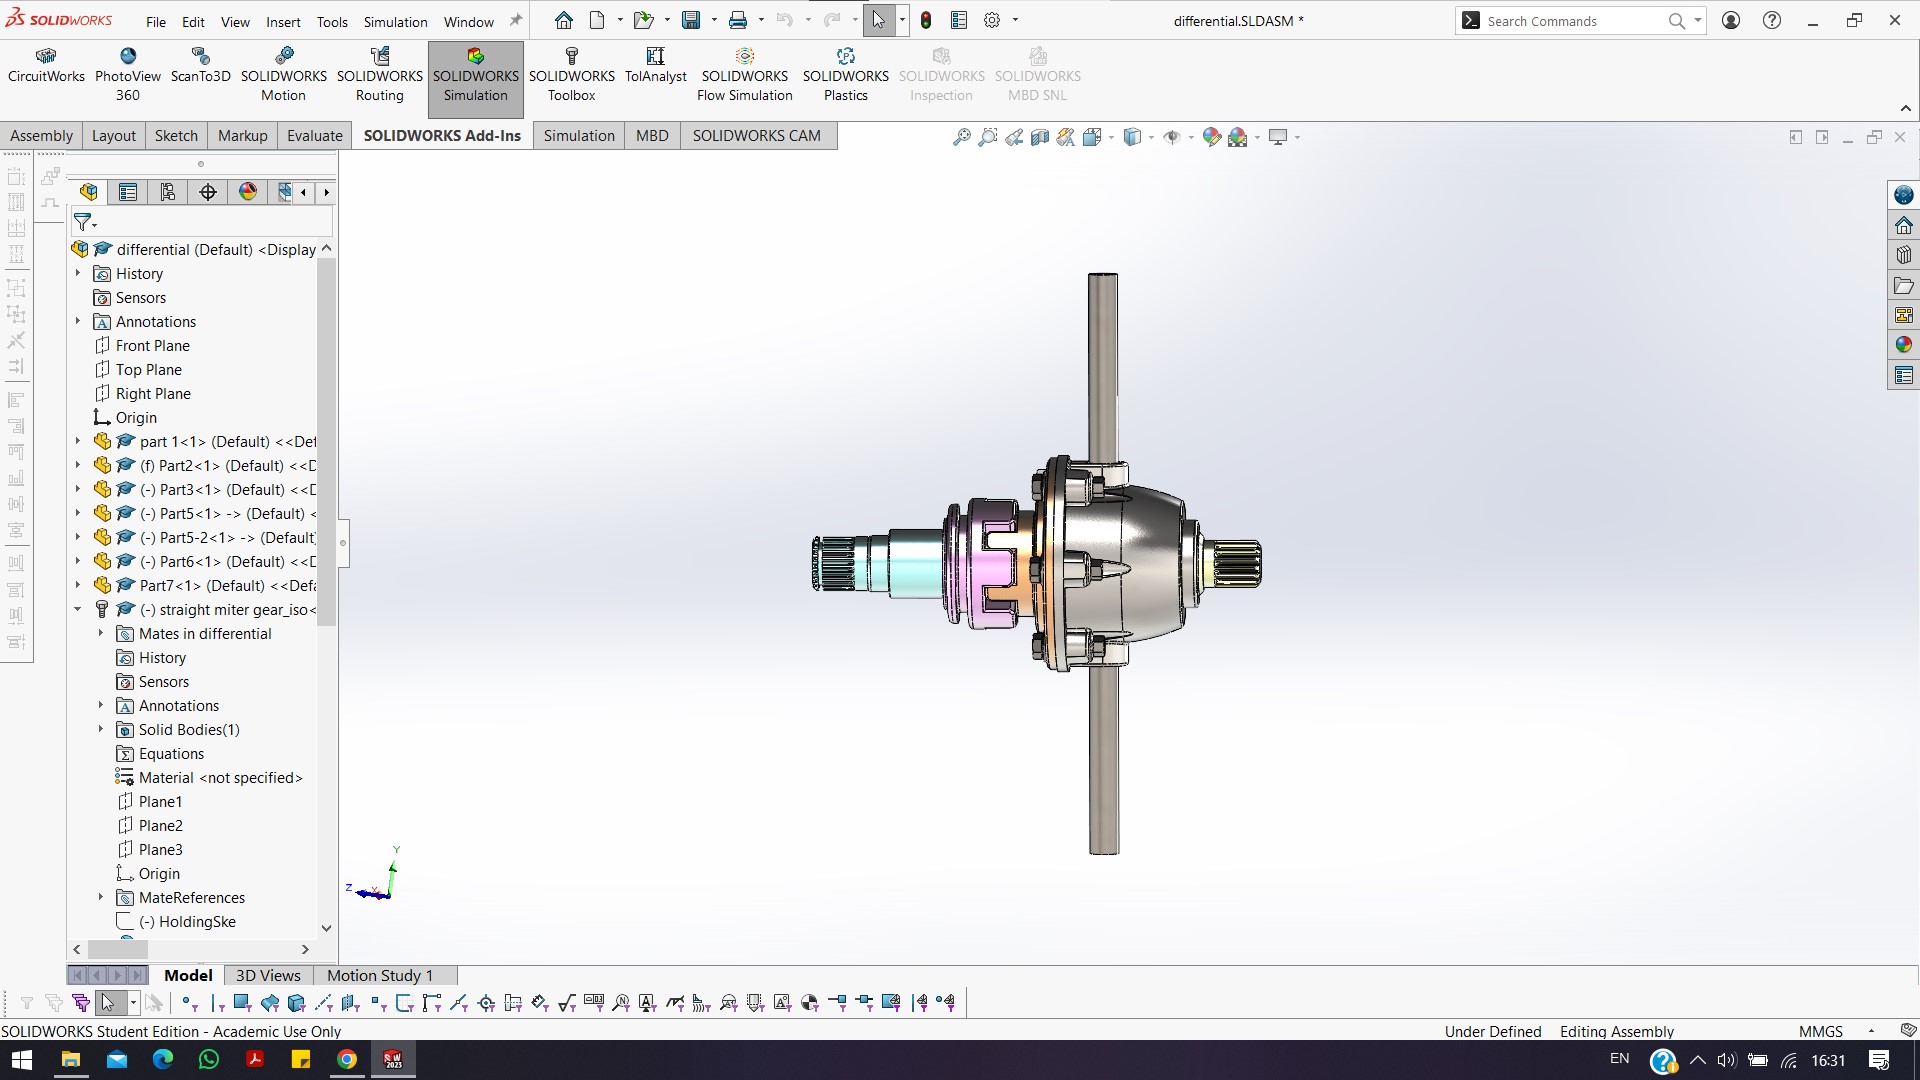
Task: Open the user login account icon
Action: 1731,20
